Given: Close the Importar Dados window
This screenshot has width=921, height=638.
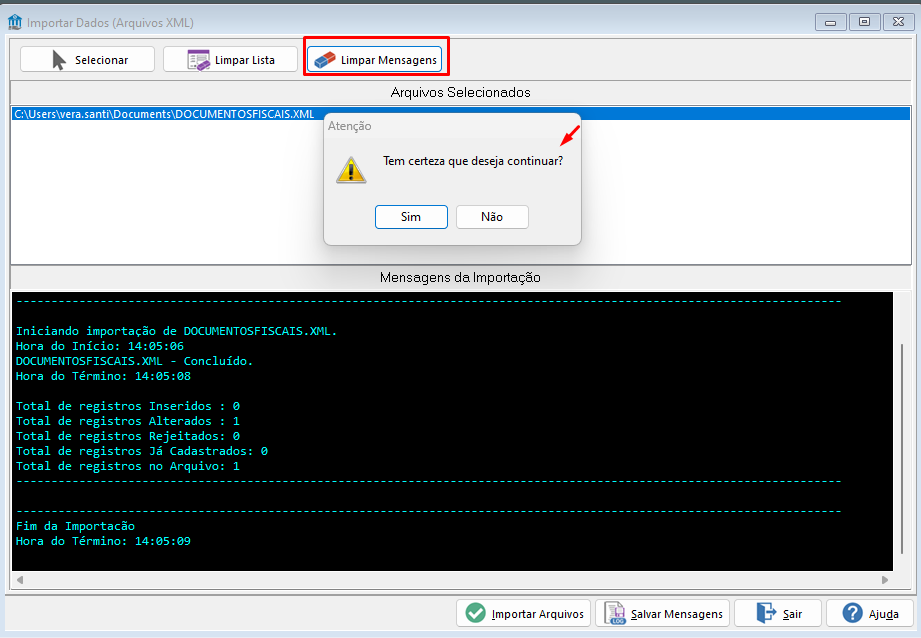Looking at the screenshot, I should [899, 22].
